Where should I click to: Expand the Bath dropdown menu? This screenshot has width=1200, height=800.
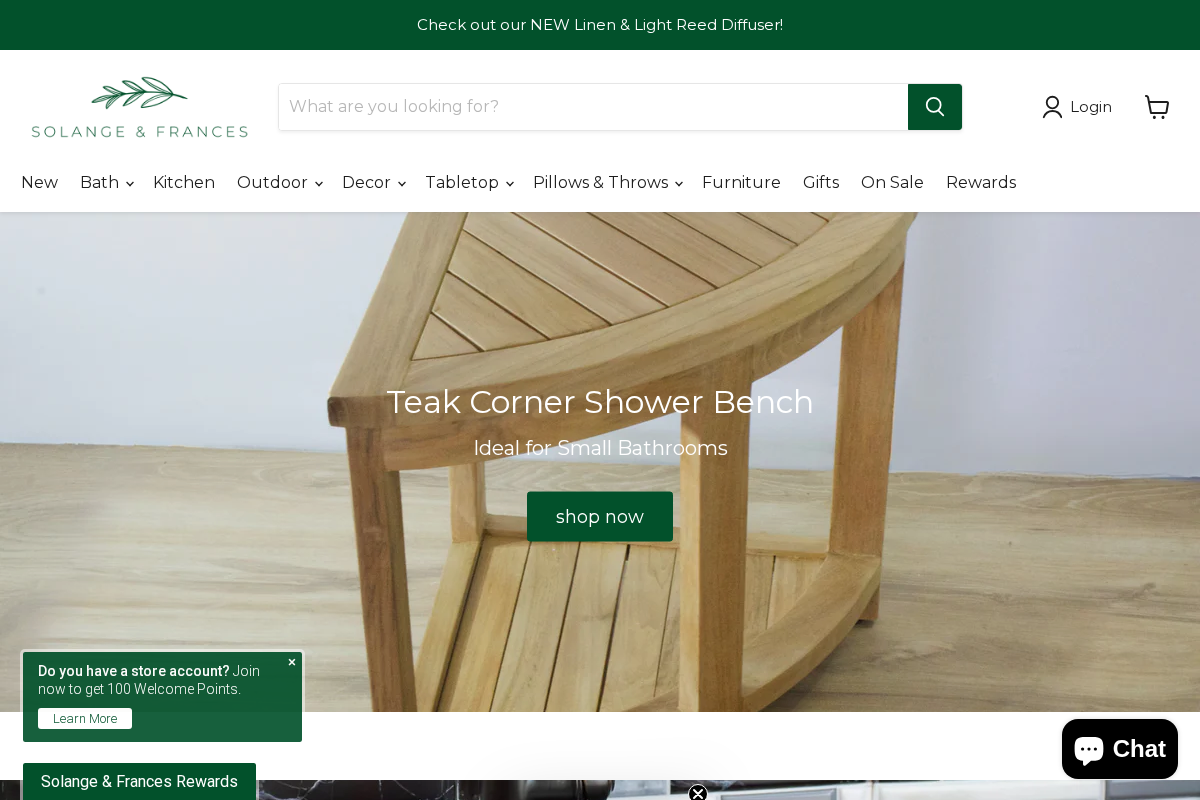(x=106, y=183)
